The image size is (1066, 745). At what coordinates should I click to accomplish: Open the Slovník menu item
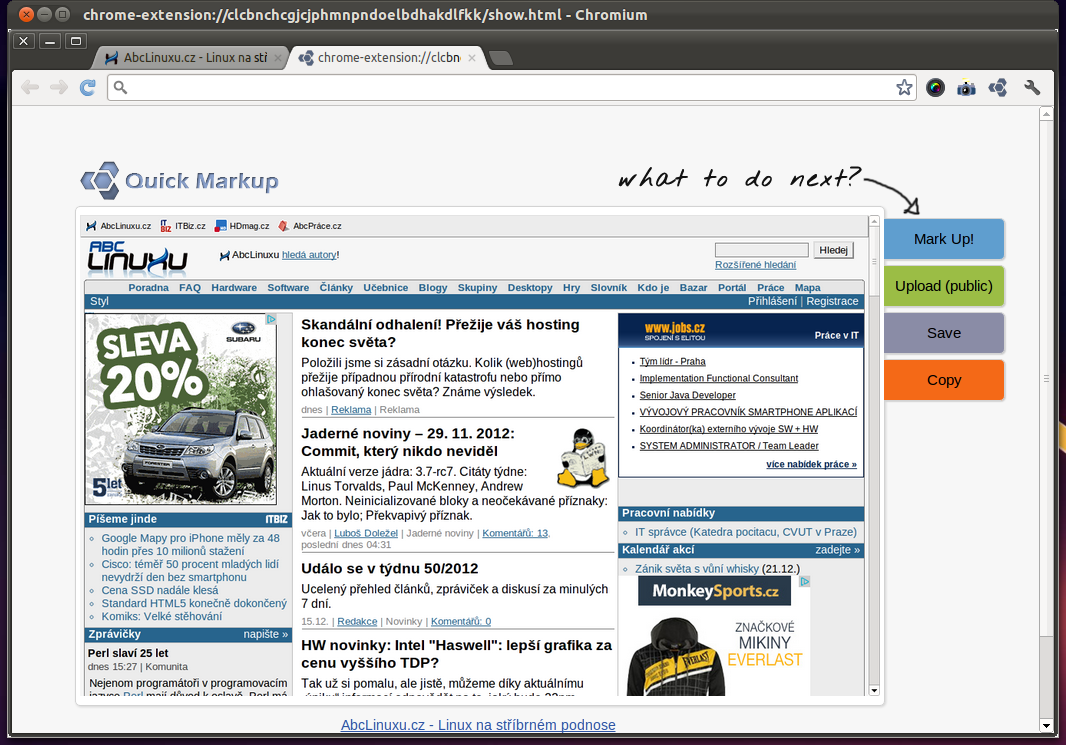608,288
